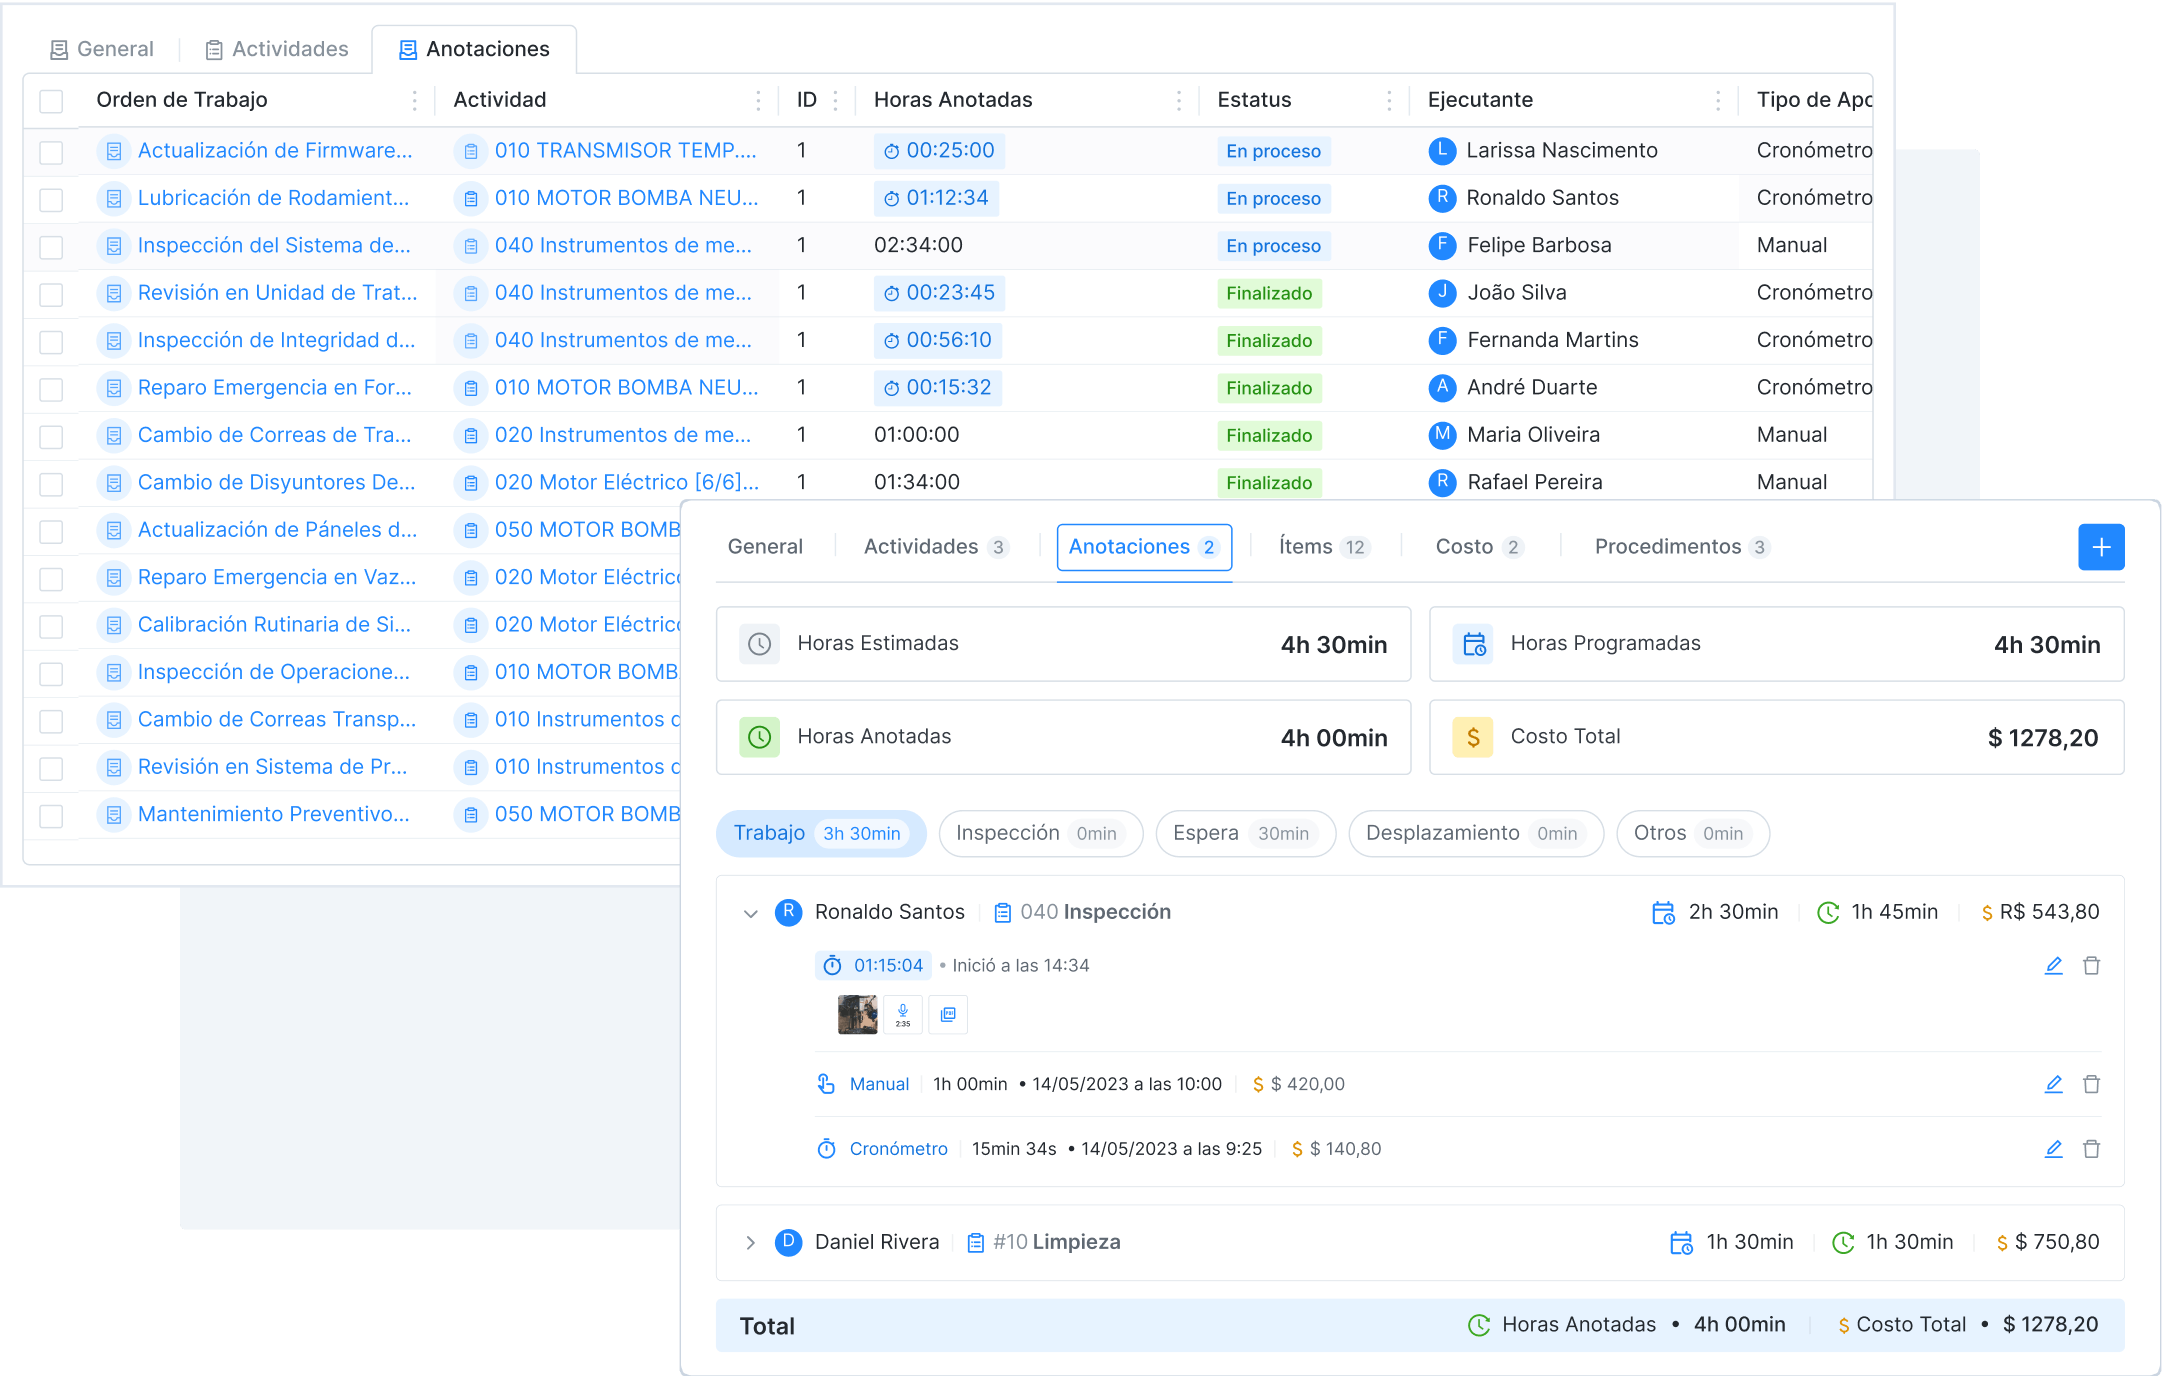
Task: Expand the Daniel Rivera Limpieza section
Action: coord(750,1242)
